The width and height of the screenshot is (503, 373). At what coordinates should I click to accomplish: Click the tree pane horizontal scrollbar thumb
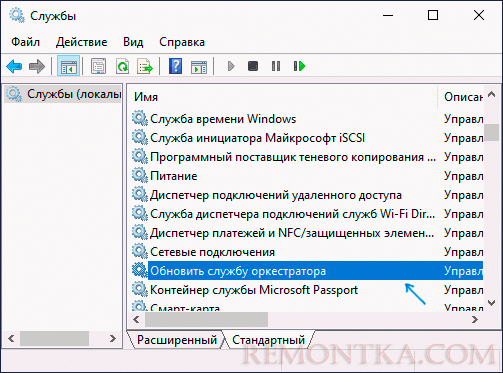54,339
